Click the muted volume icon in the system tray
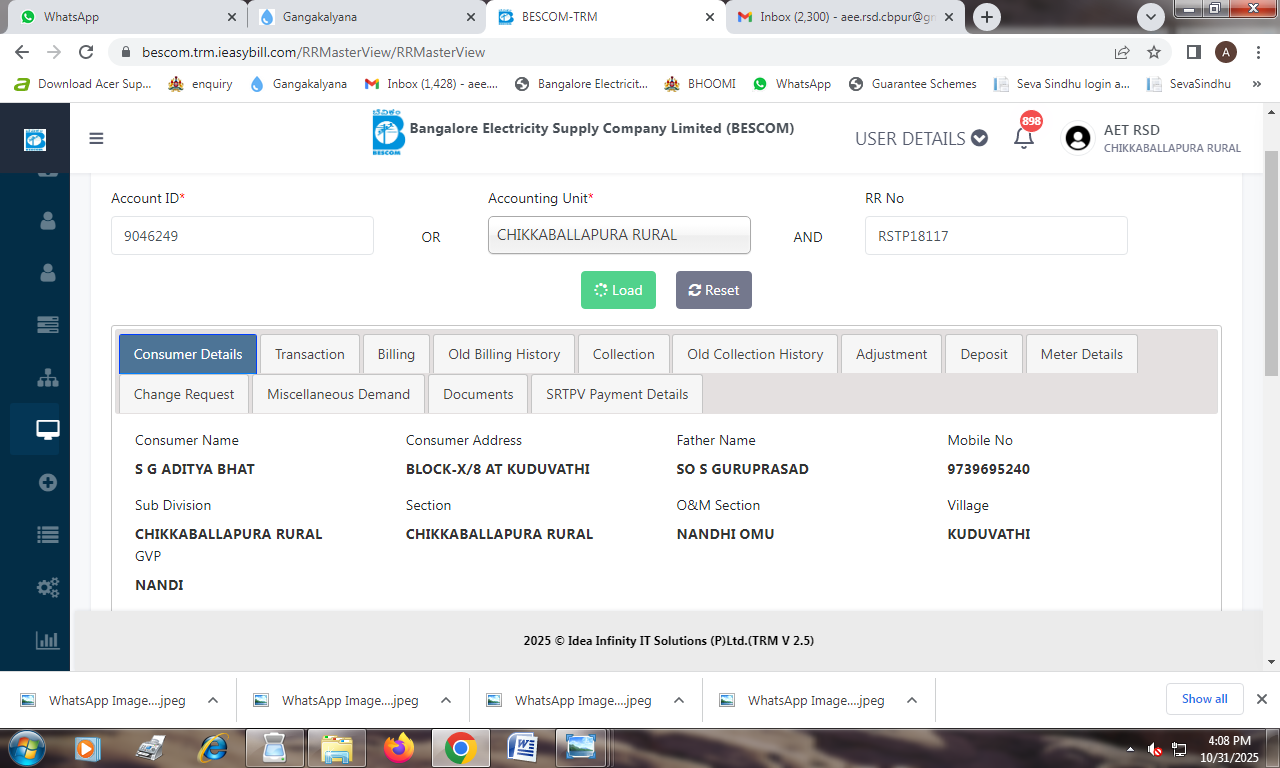Image resolution: width=1280 pixels, height=768 pixels. [x=1155, y=748]
